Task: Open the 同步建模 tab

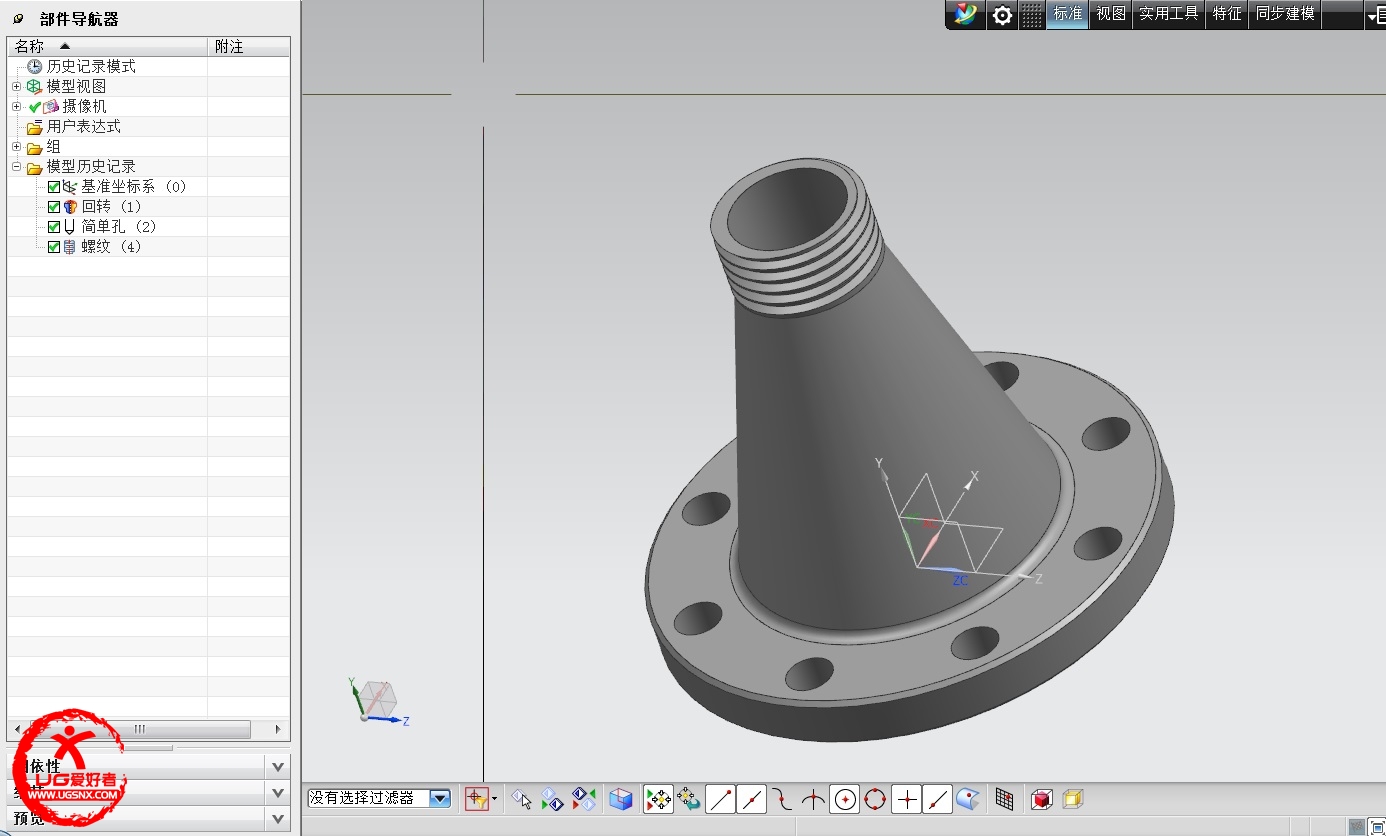Action: click(x=1285, y=14)
